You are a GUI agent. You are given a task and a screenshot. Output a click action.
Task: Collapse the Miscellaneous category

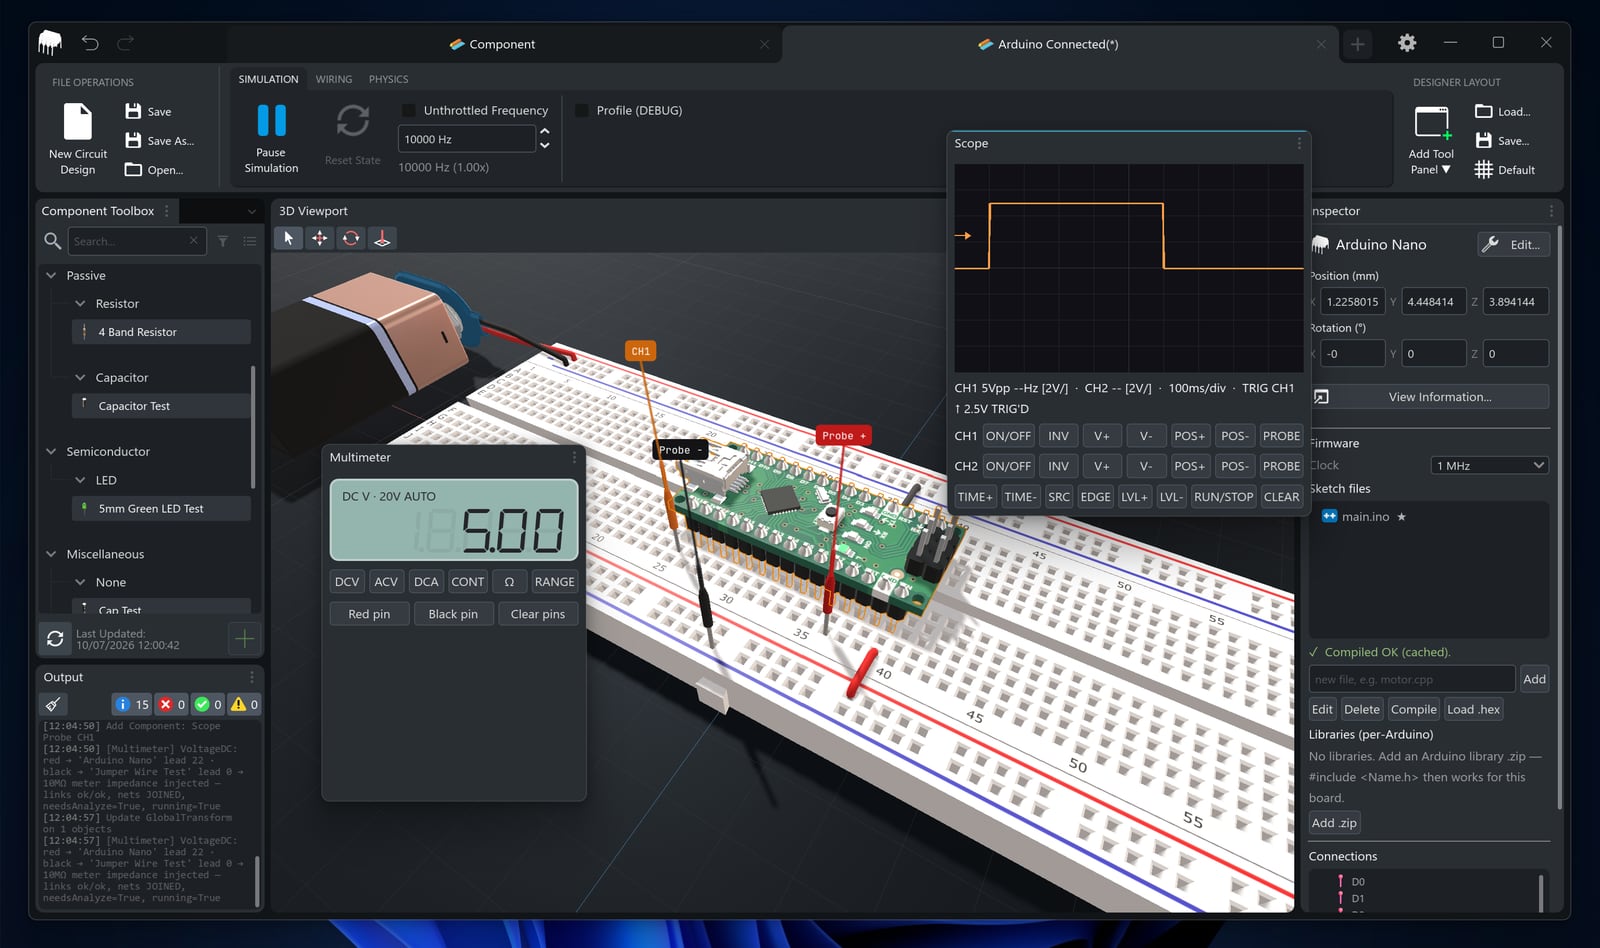pos(51,554)
